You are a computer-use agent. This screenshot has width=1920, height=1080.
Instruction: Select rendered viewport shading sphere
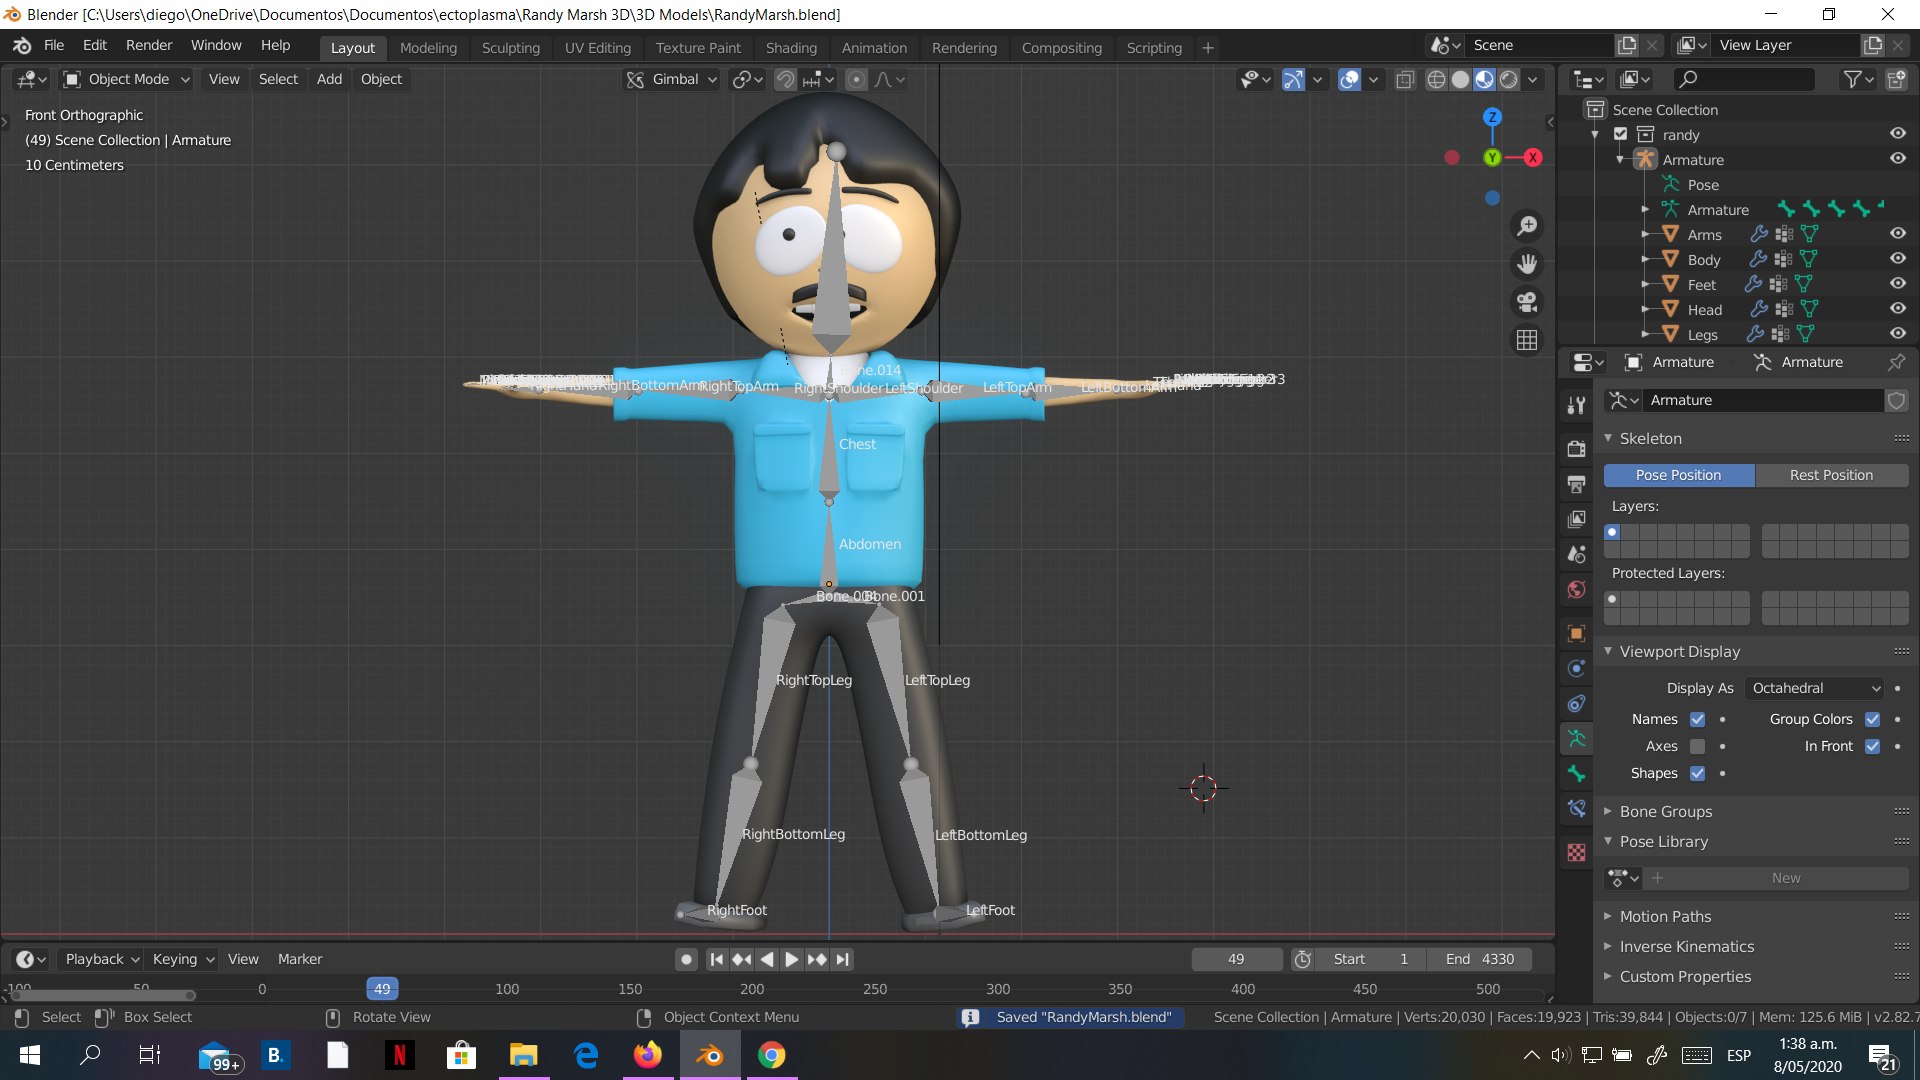(x=1509, y=79)
